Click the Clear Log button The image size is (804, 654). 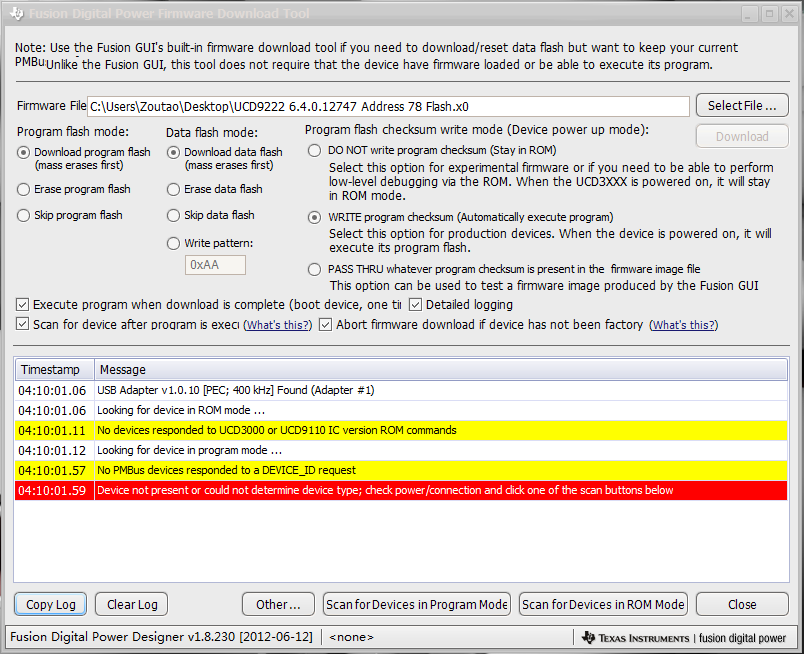[132, 605]
